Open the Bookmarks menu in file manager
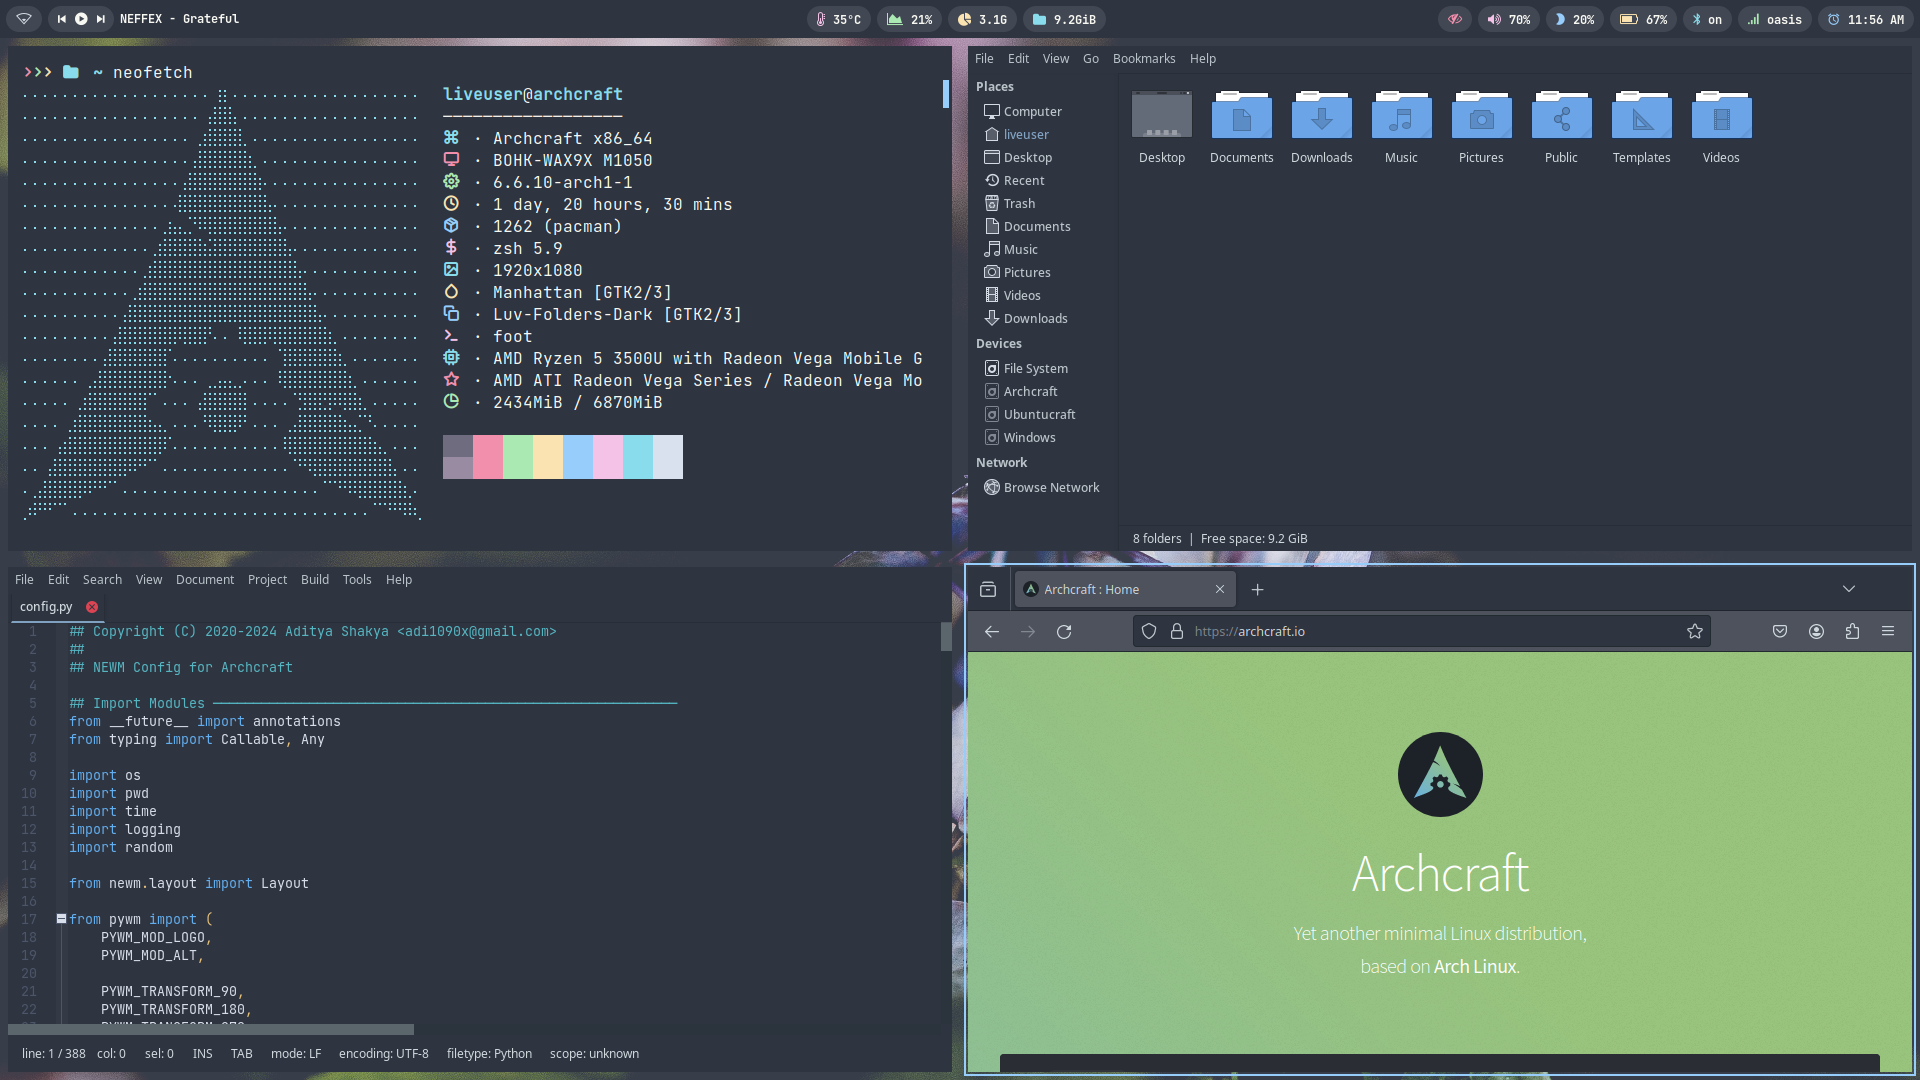The image size is (1920, 1080). 1143,59
